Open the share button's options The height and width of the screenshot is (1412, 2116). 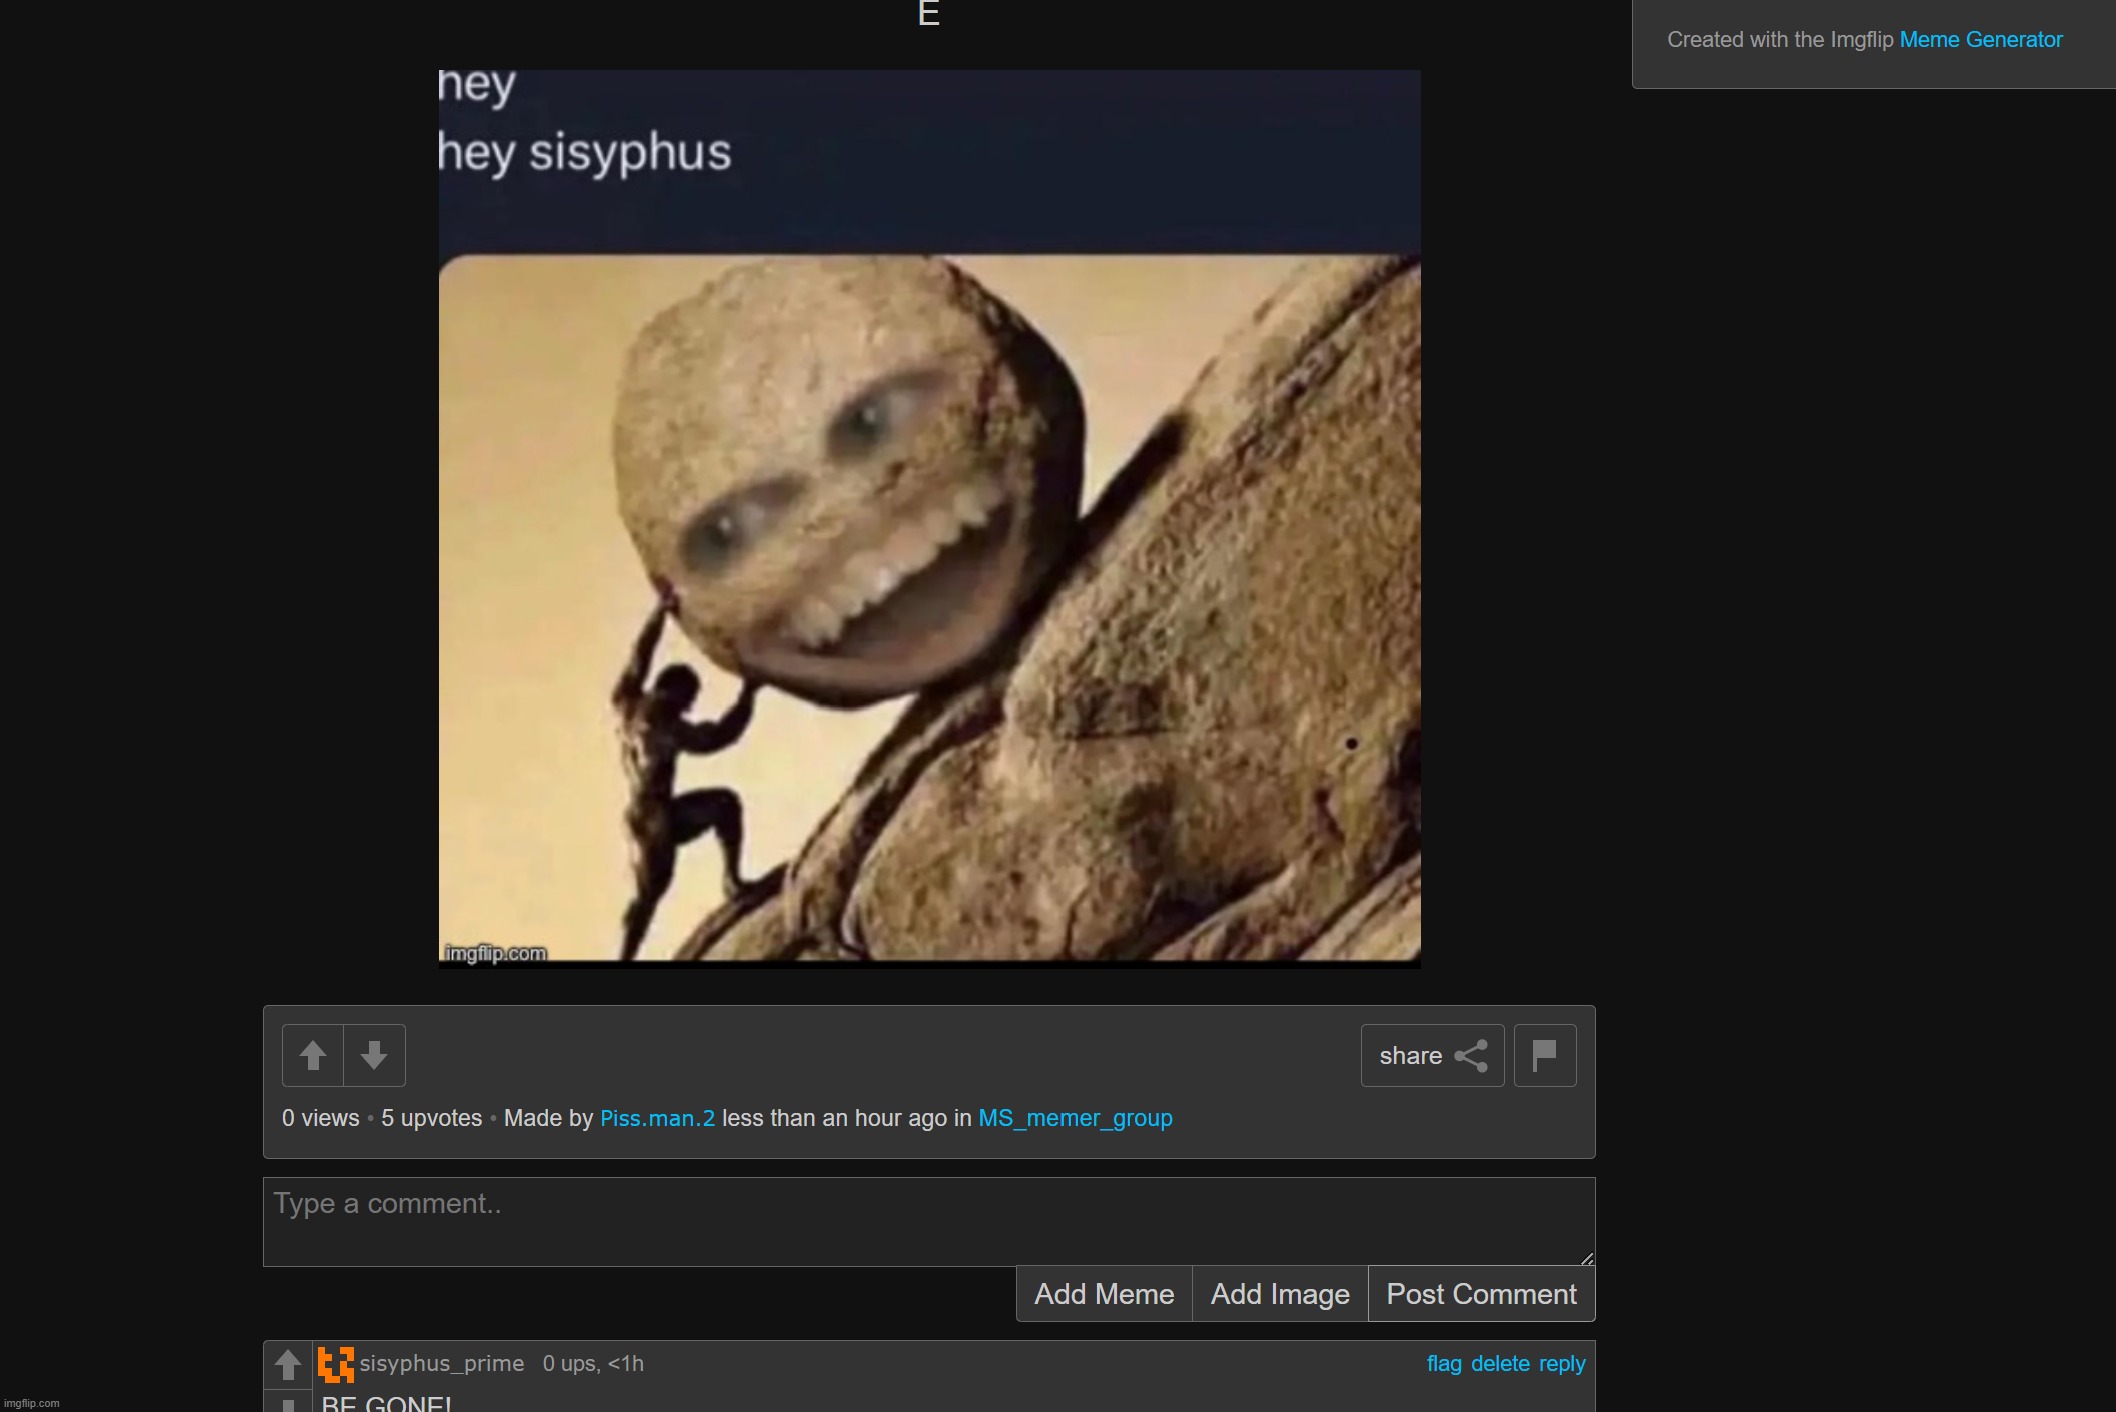click(1432, 1055)
